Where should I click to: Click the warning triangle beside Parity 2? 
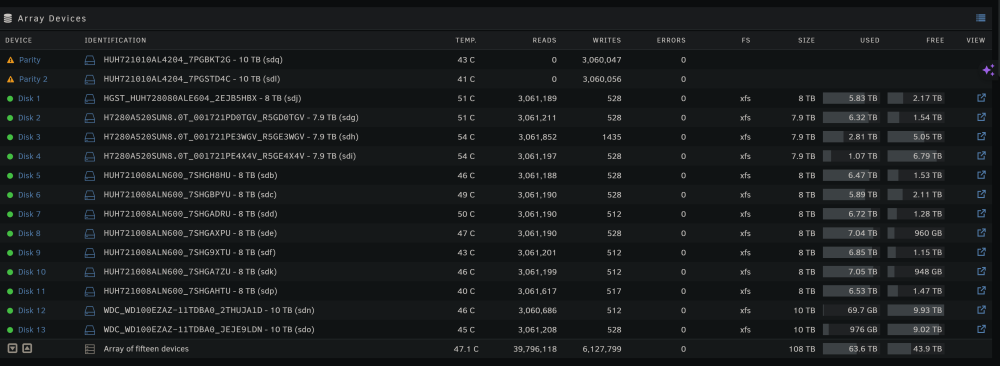[x=10, y=79]
